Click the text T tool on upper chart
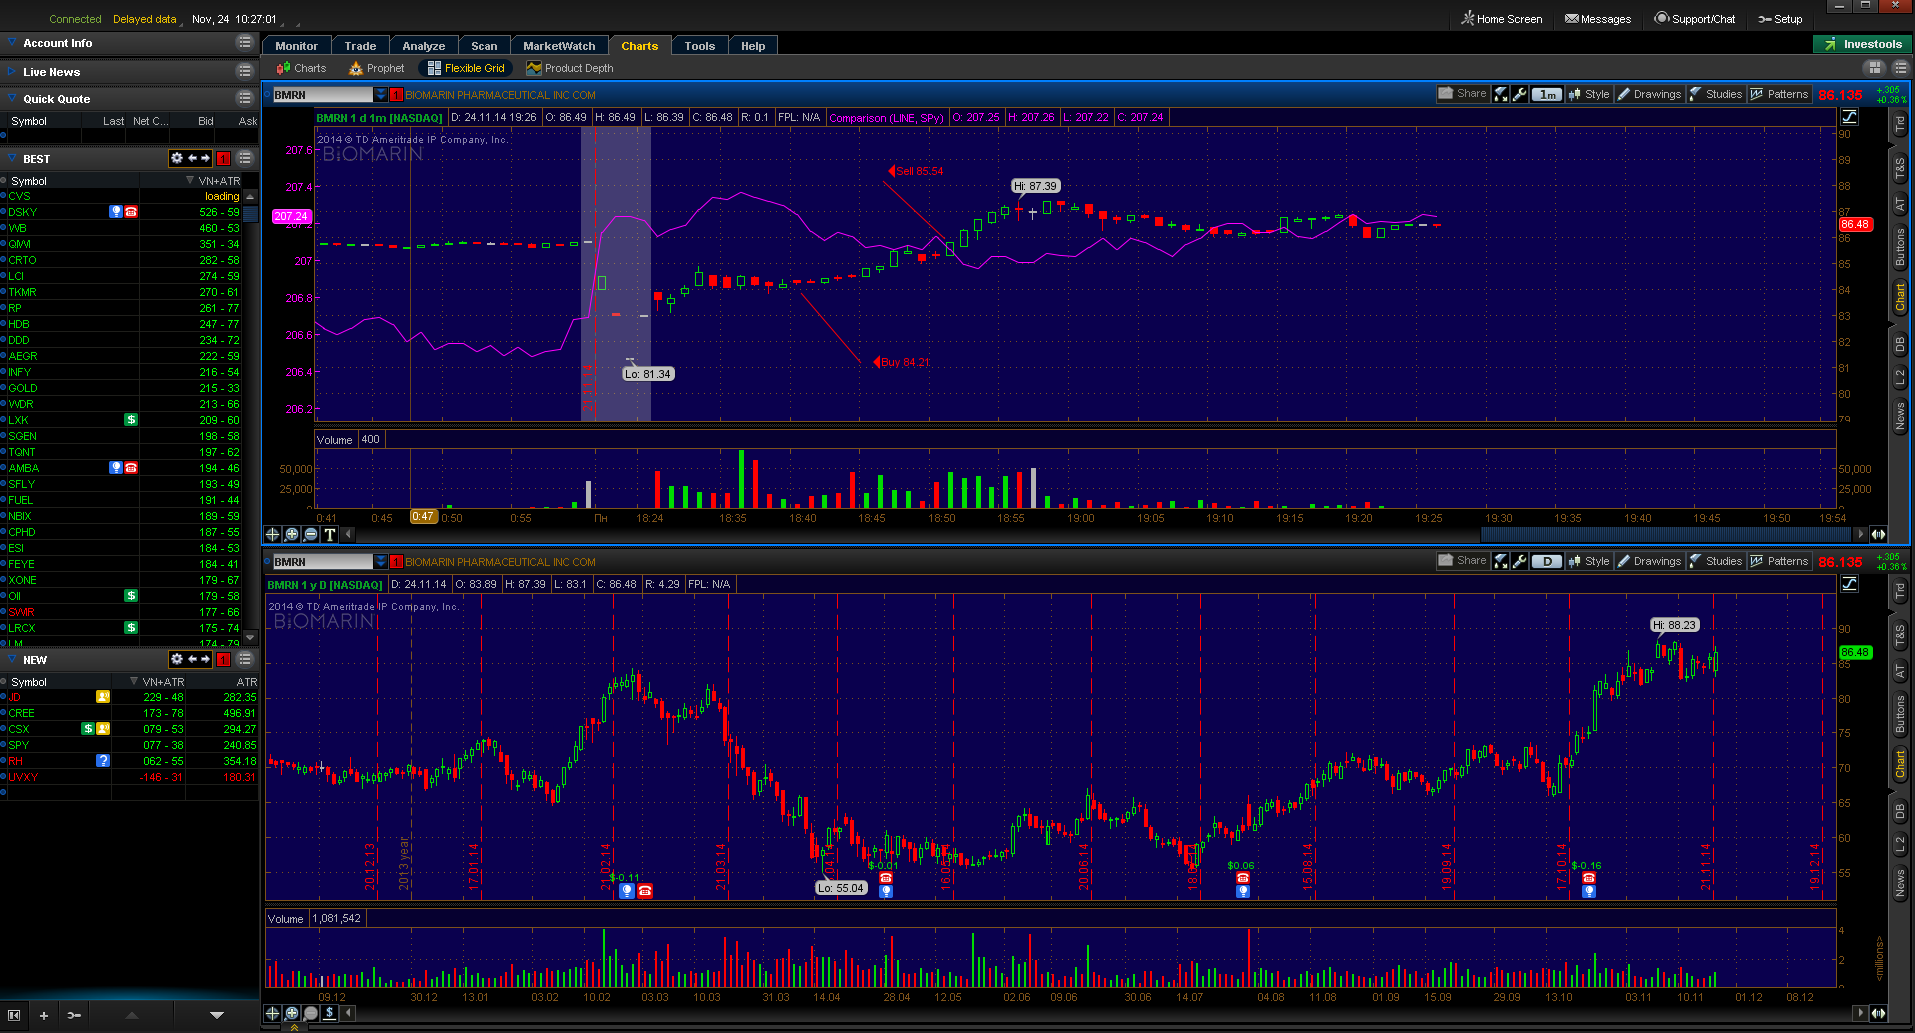This screenshot has width=1915, height=1033. coord(329,534)
